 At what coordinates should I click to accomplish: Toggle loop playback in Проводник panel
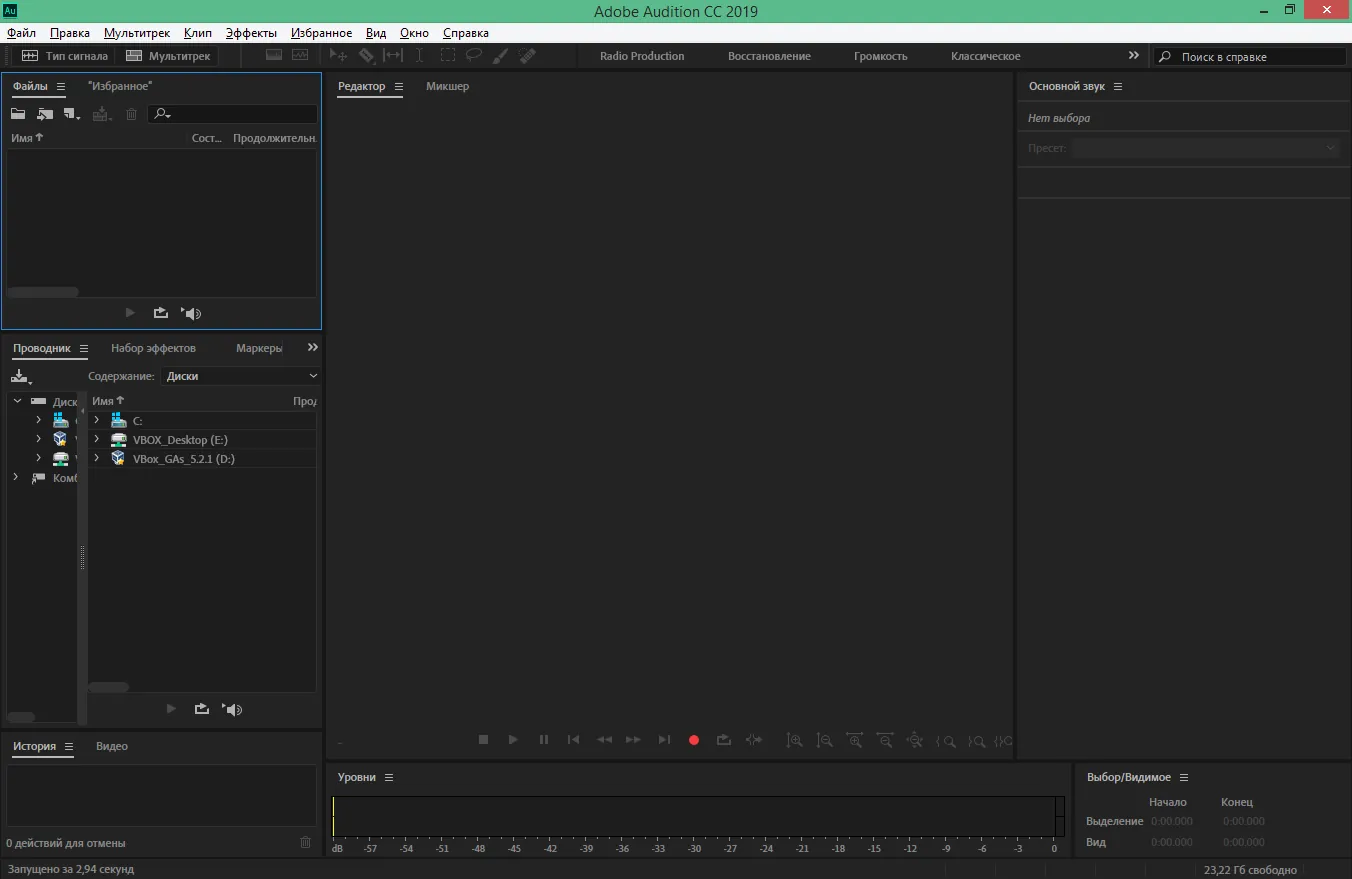(x=202, y=709)
